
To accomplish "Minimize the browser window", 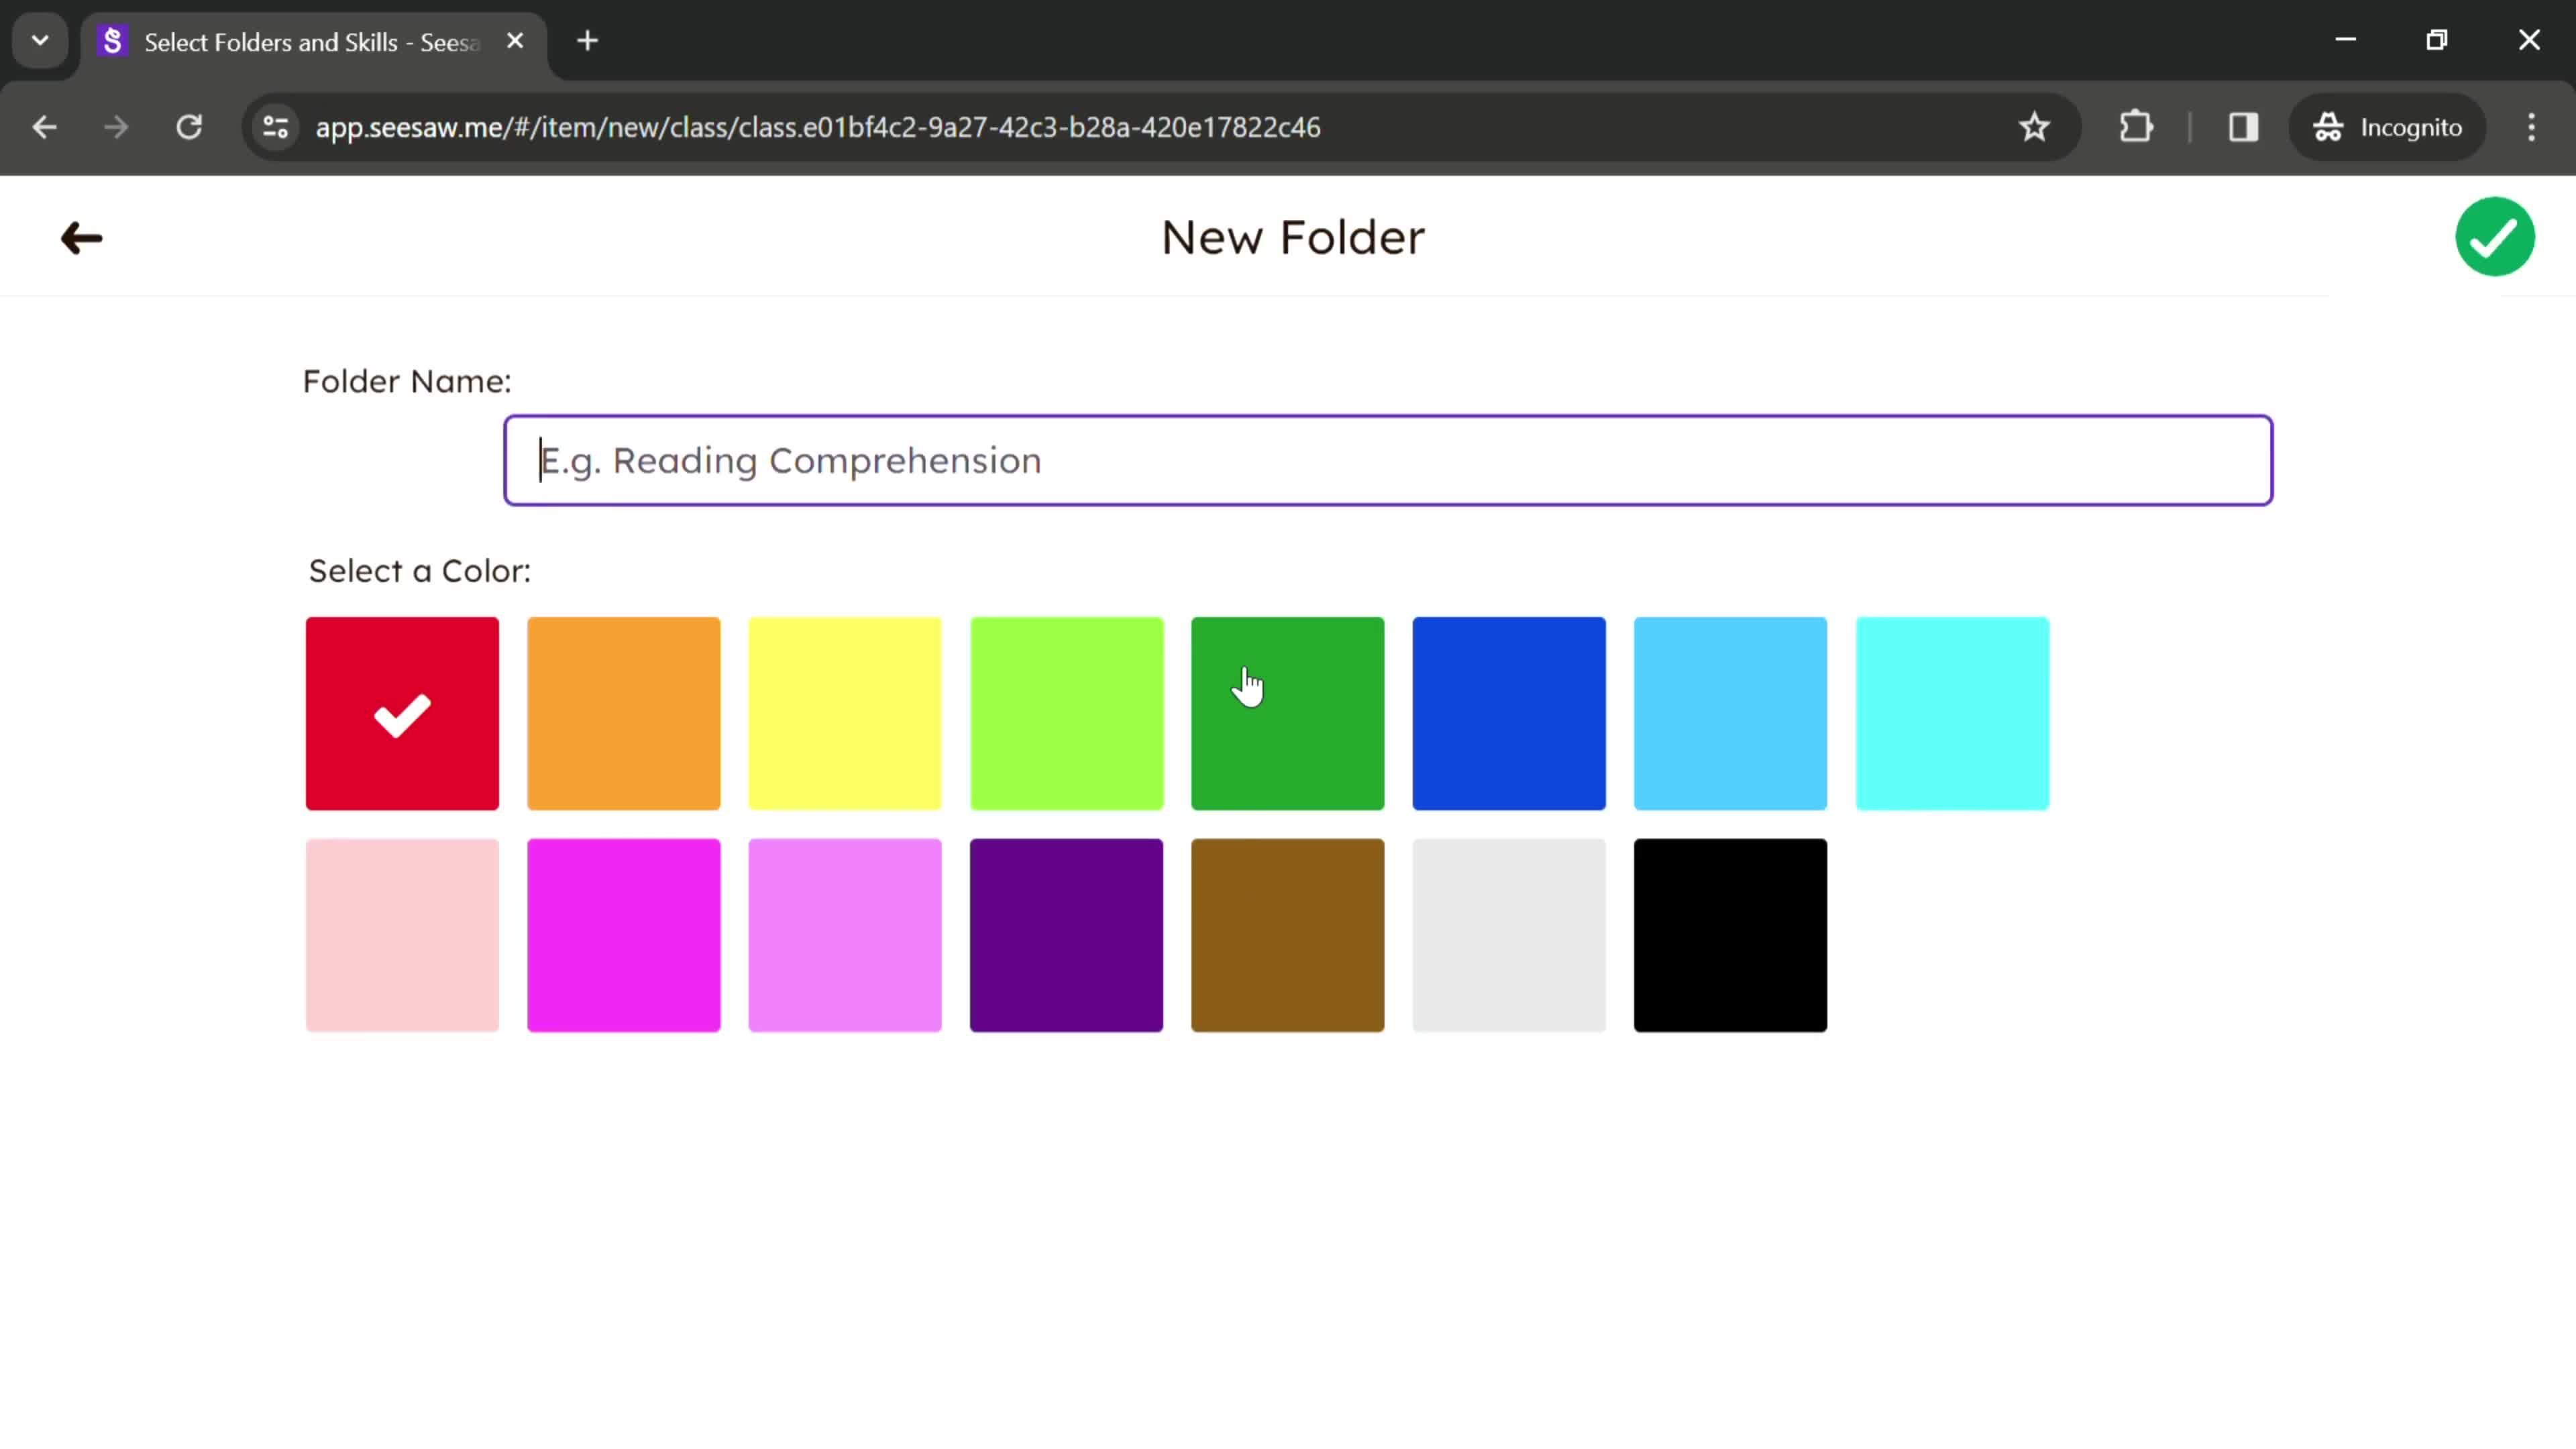I will point(2345,40).
